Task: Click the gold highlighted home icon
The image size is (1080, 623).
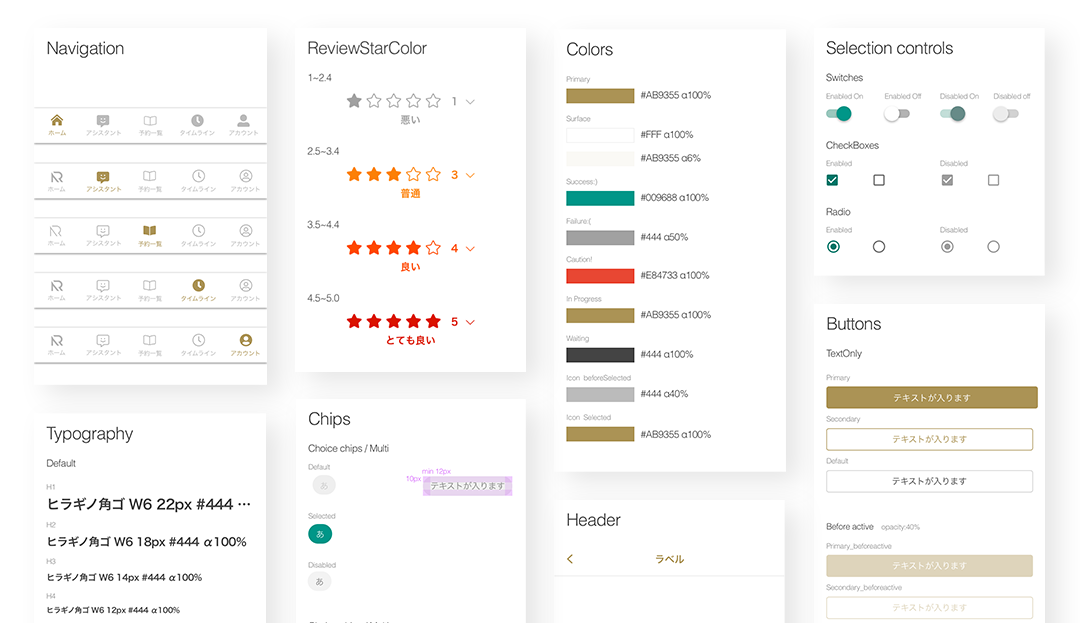Action: (x=57, y=121)
